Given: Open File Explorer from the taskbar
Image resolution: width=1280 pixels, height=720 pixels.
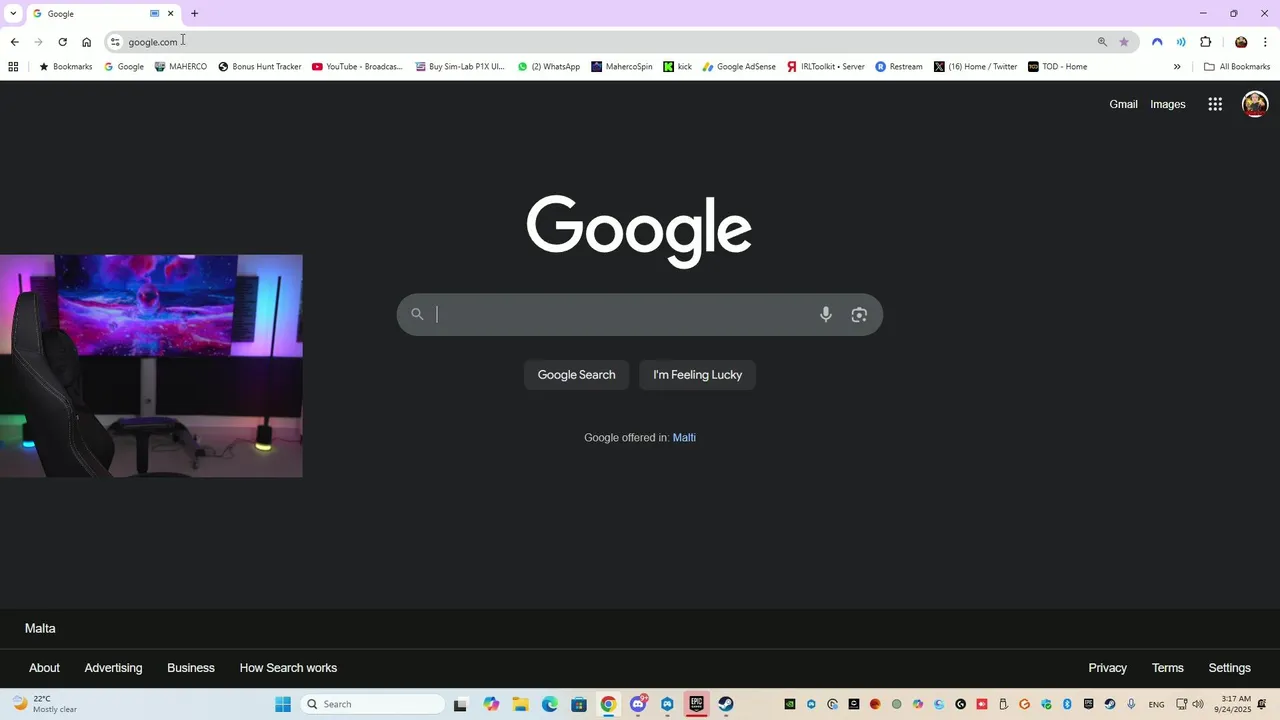Looking at the screenshot, I should [520, 704].
